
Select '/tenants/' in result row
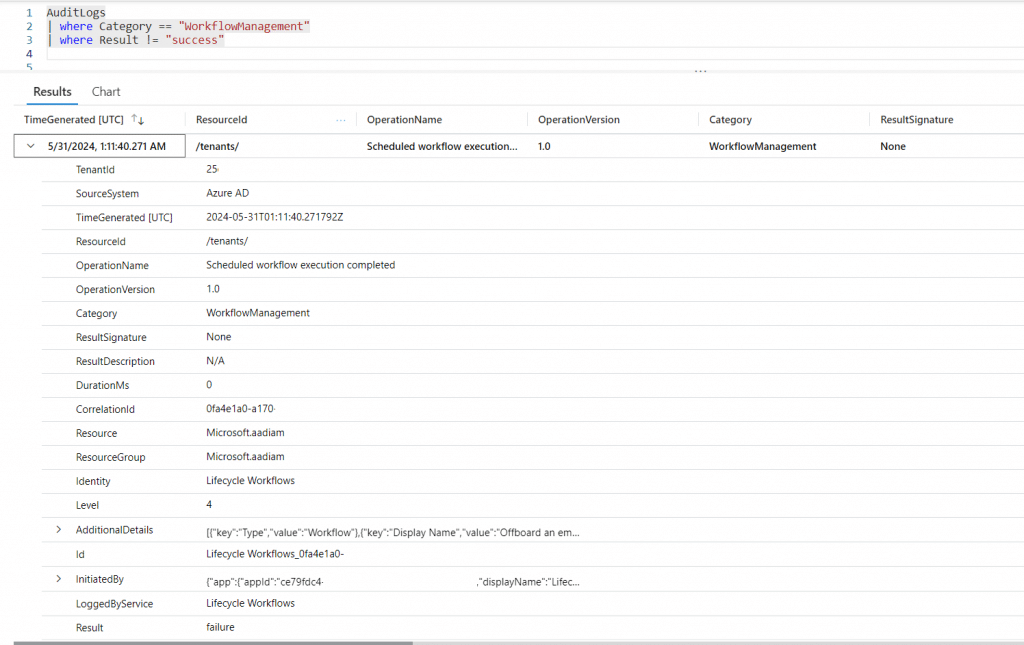217,146
